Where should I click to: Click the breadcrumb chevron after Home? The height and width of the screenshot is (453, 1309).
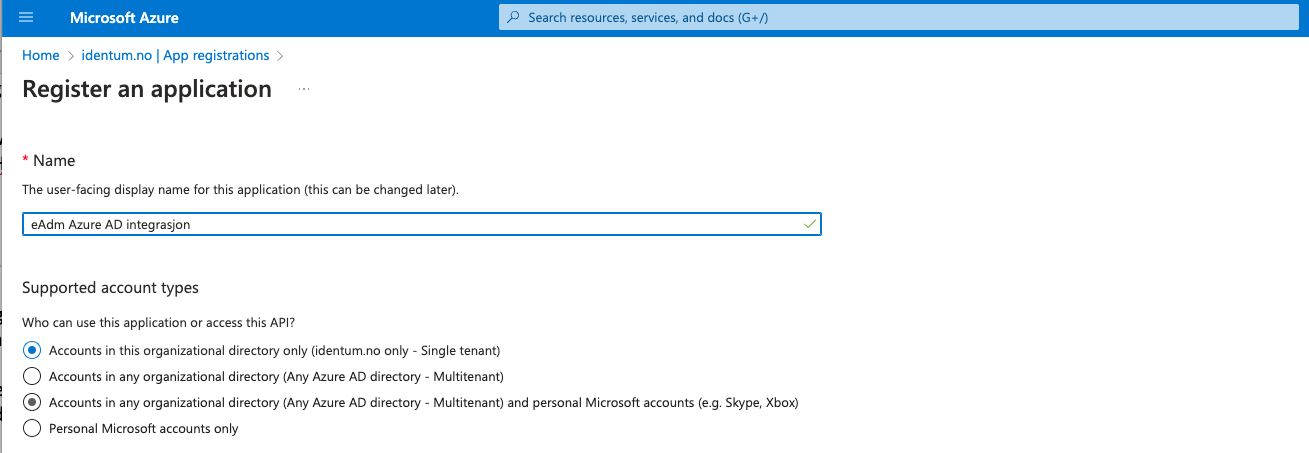pos(71,56)
